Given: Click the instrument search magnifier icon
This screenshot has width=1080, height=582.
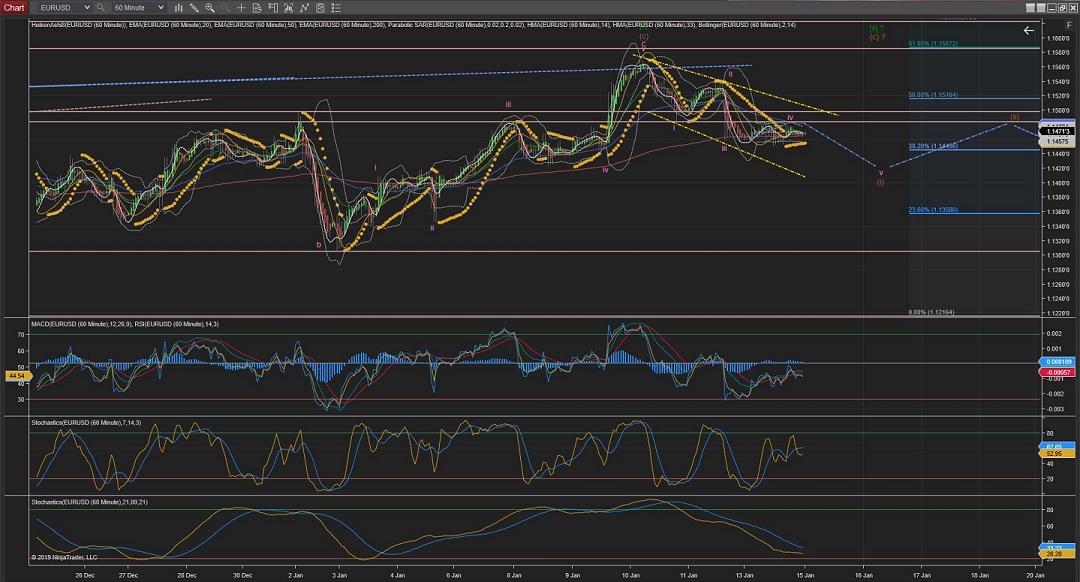Looking at the screenshot, I should coord(101,8).
